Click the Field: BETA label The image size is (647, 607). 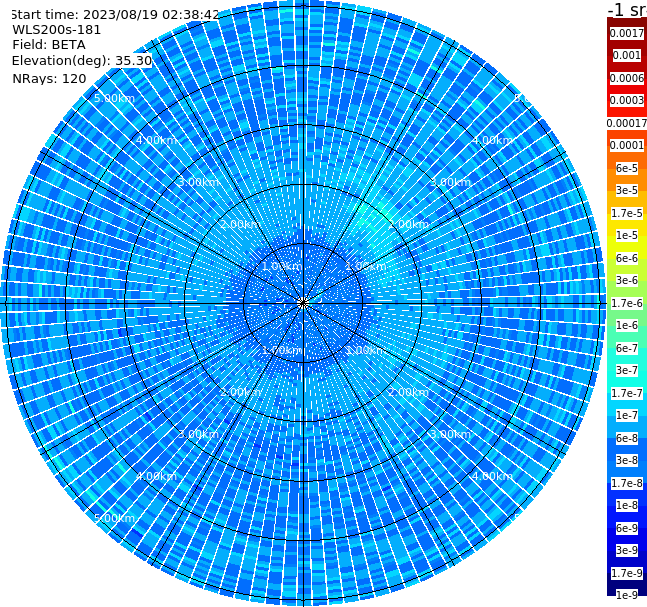pos(49,45)
